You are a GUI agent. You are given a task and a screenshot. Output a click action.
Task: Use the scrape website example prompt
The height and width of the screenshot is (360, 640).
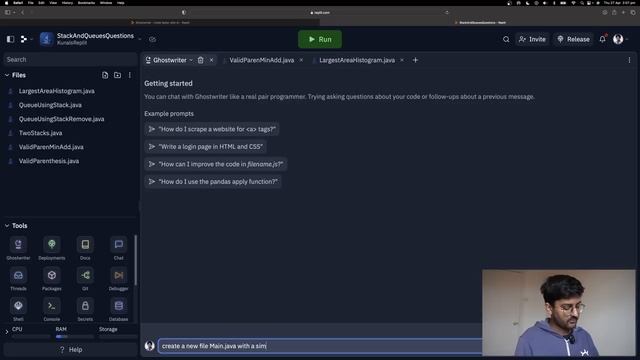(212, 129)
